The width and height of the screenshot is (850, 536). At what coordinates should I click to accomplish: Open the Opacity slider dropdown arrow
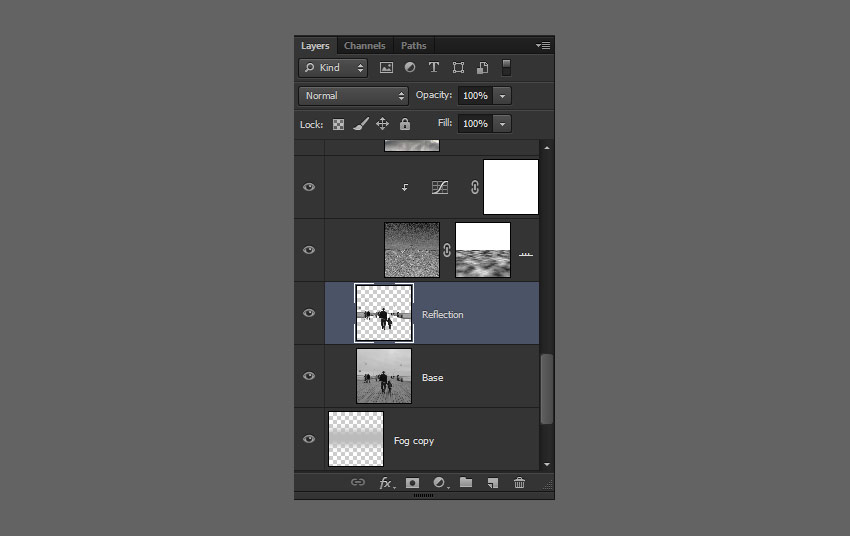tap(503, 96)
